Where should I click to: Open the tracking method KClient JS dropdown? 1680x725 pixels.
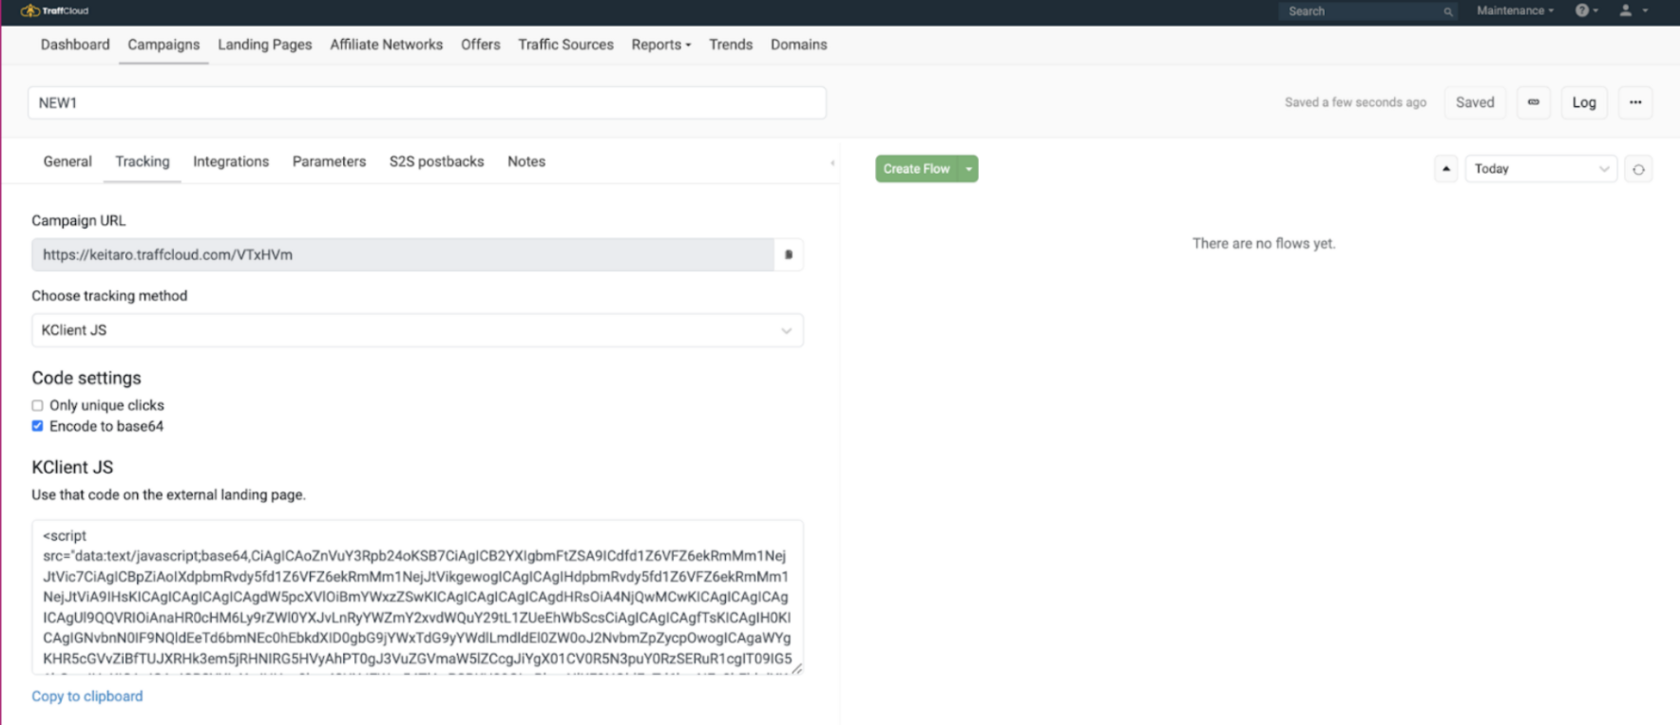pyautogui.click(x=417, y=330)
